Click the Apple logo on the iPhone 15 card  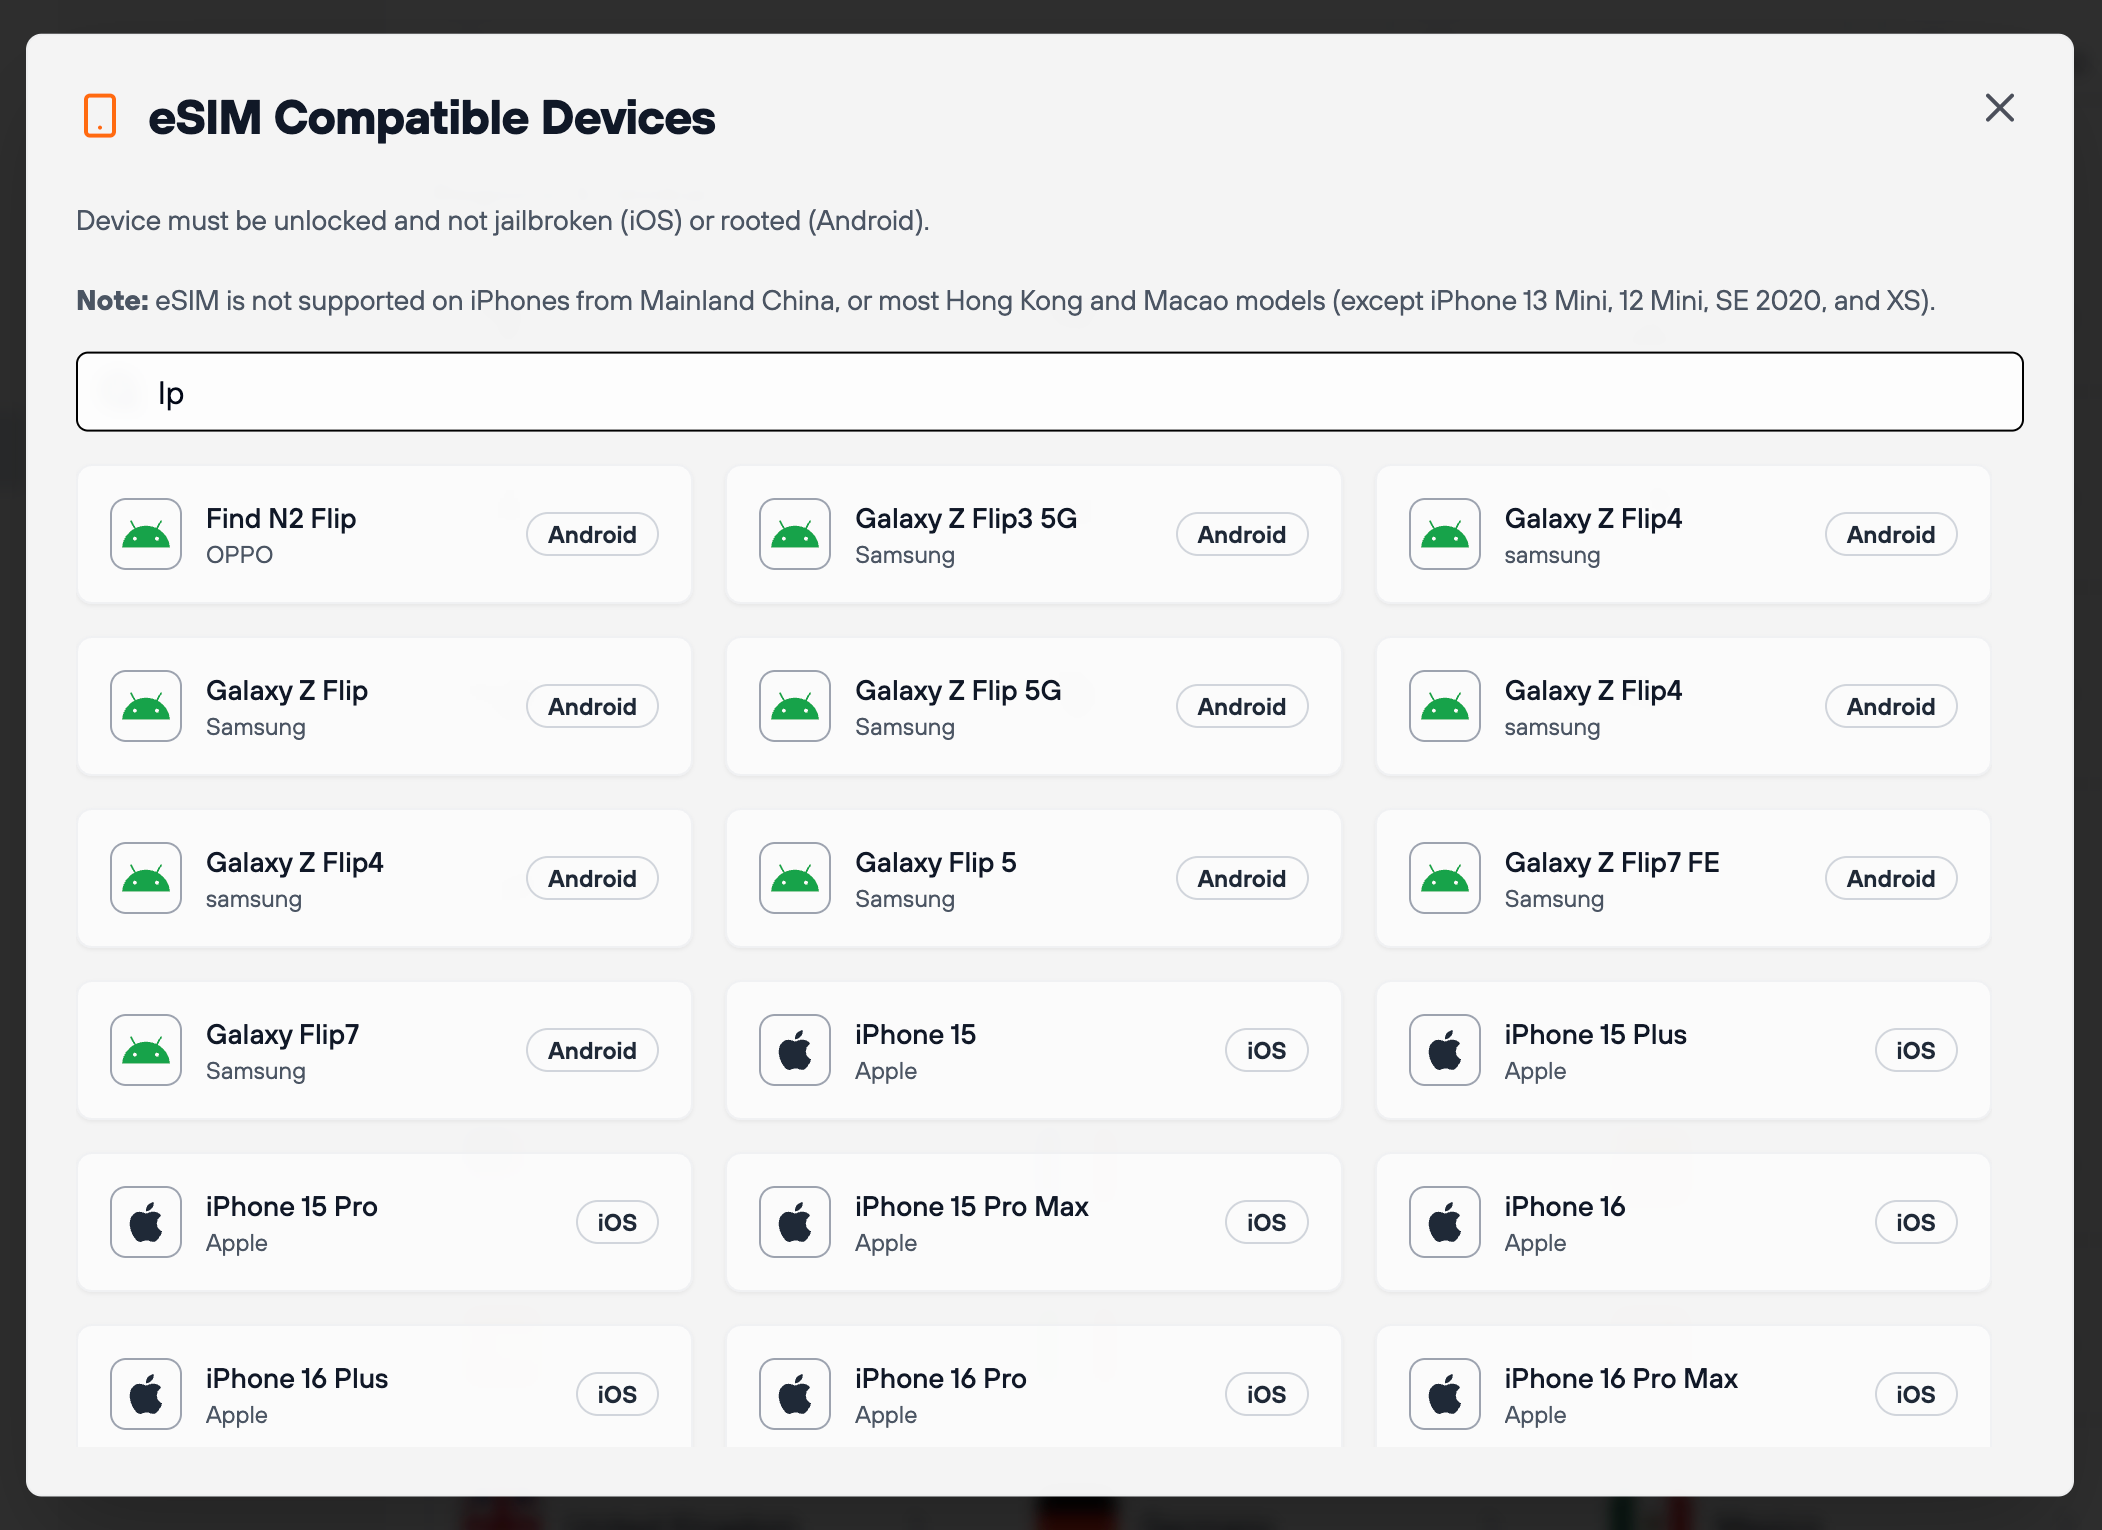coord(794,1050)
